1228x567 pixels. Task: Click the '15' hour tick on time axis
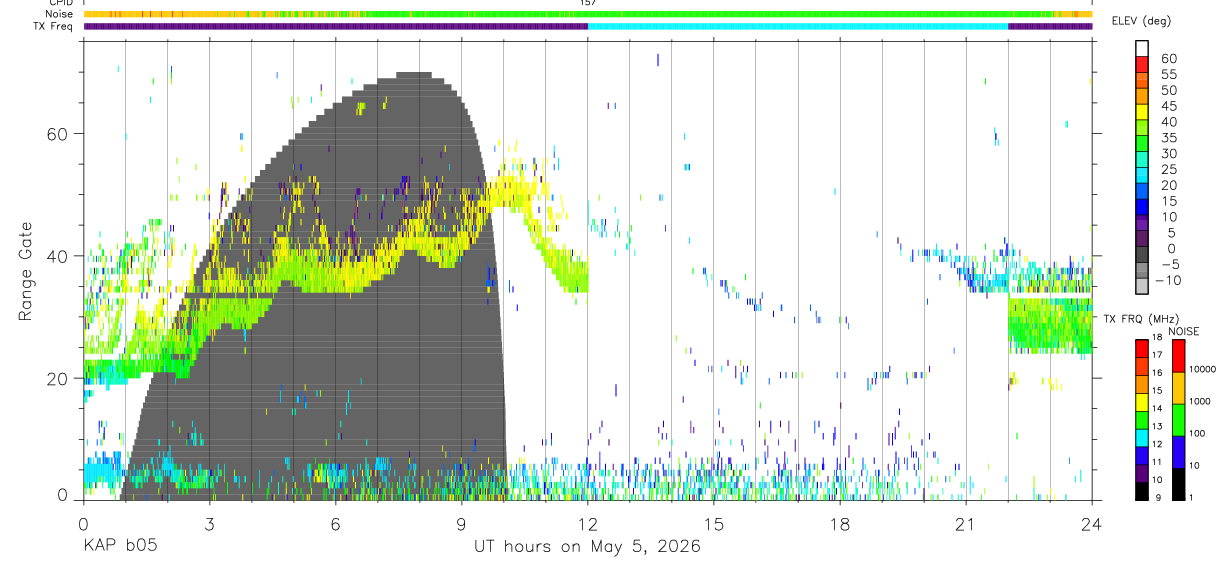[713, 524]
